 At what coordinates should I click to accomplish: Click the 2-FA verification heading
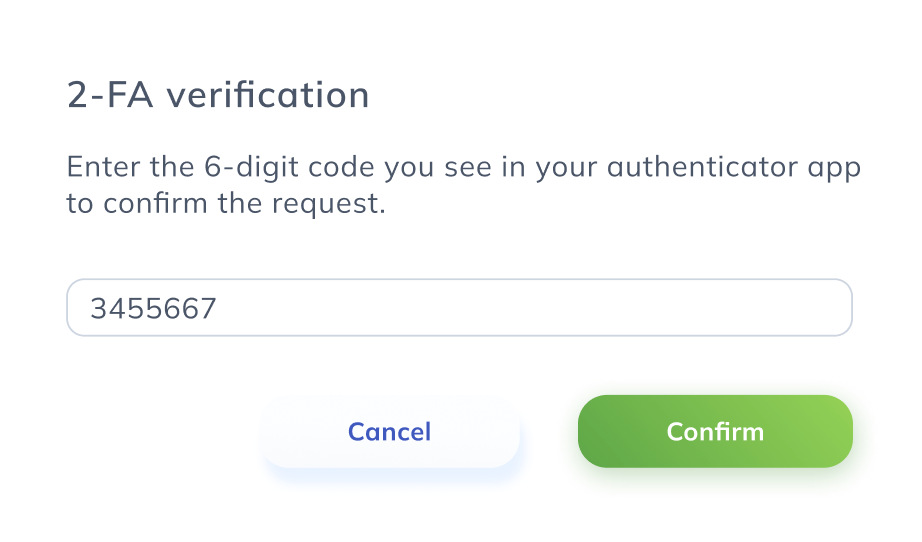(218, 95)
